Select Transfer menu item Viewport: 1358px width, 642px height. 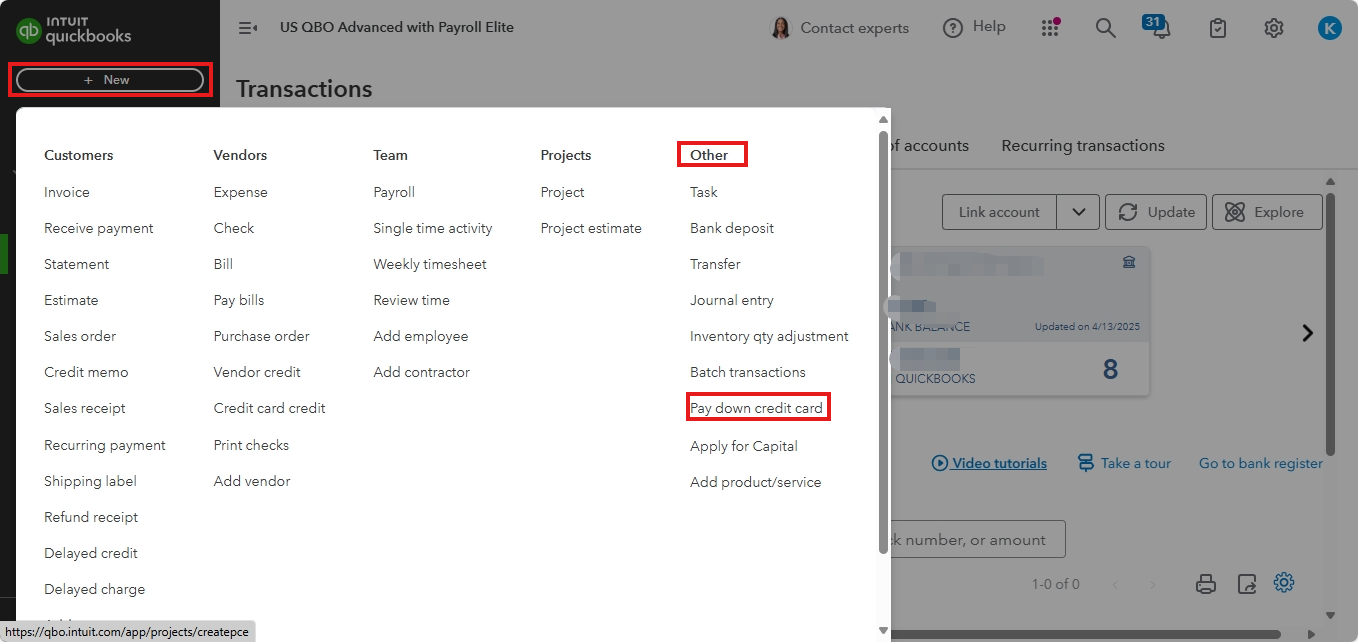click(x=715, y=264)
